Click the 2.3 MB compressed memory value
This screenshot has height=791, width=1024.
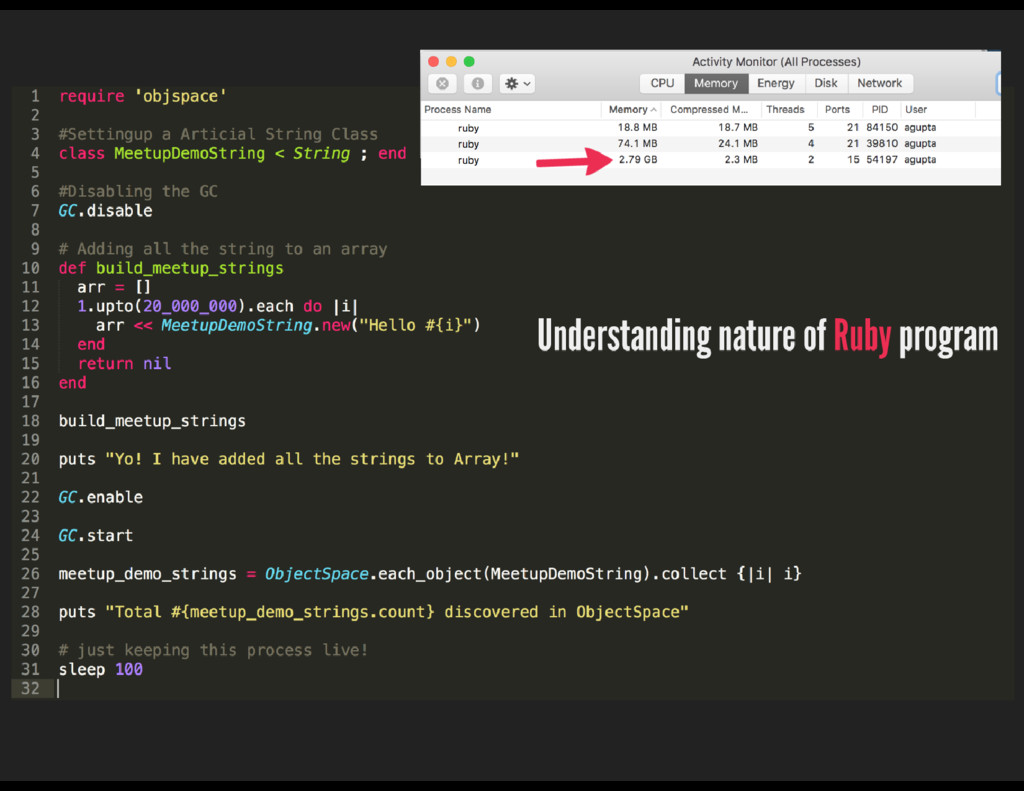pos(741,160)
